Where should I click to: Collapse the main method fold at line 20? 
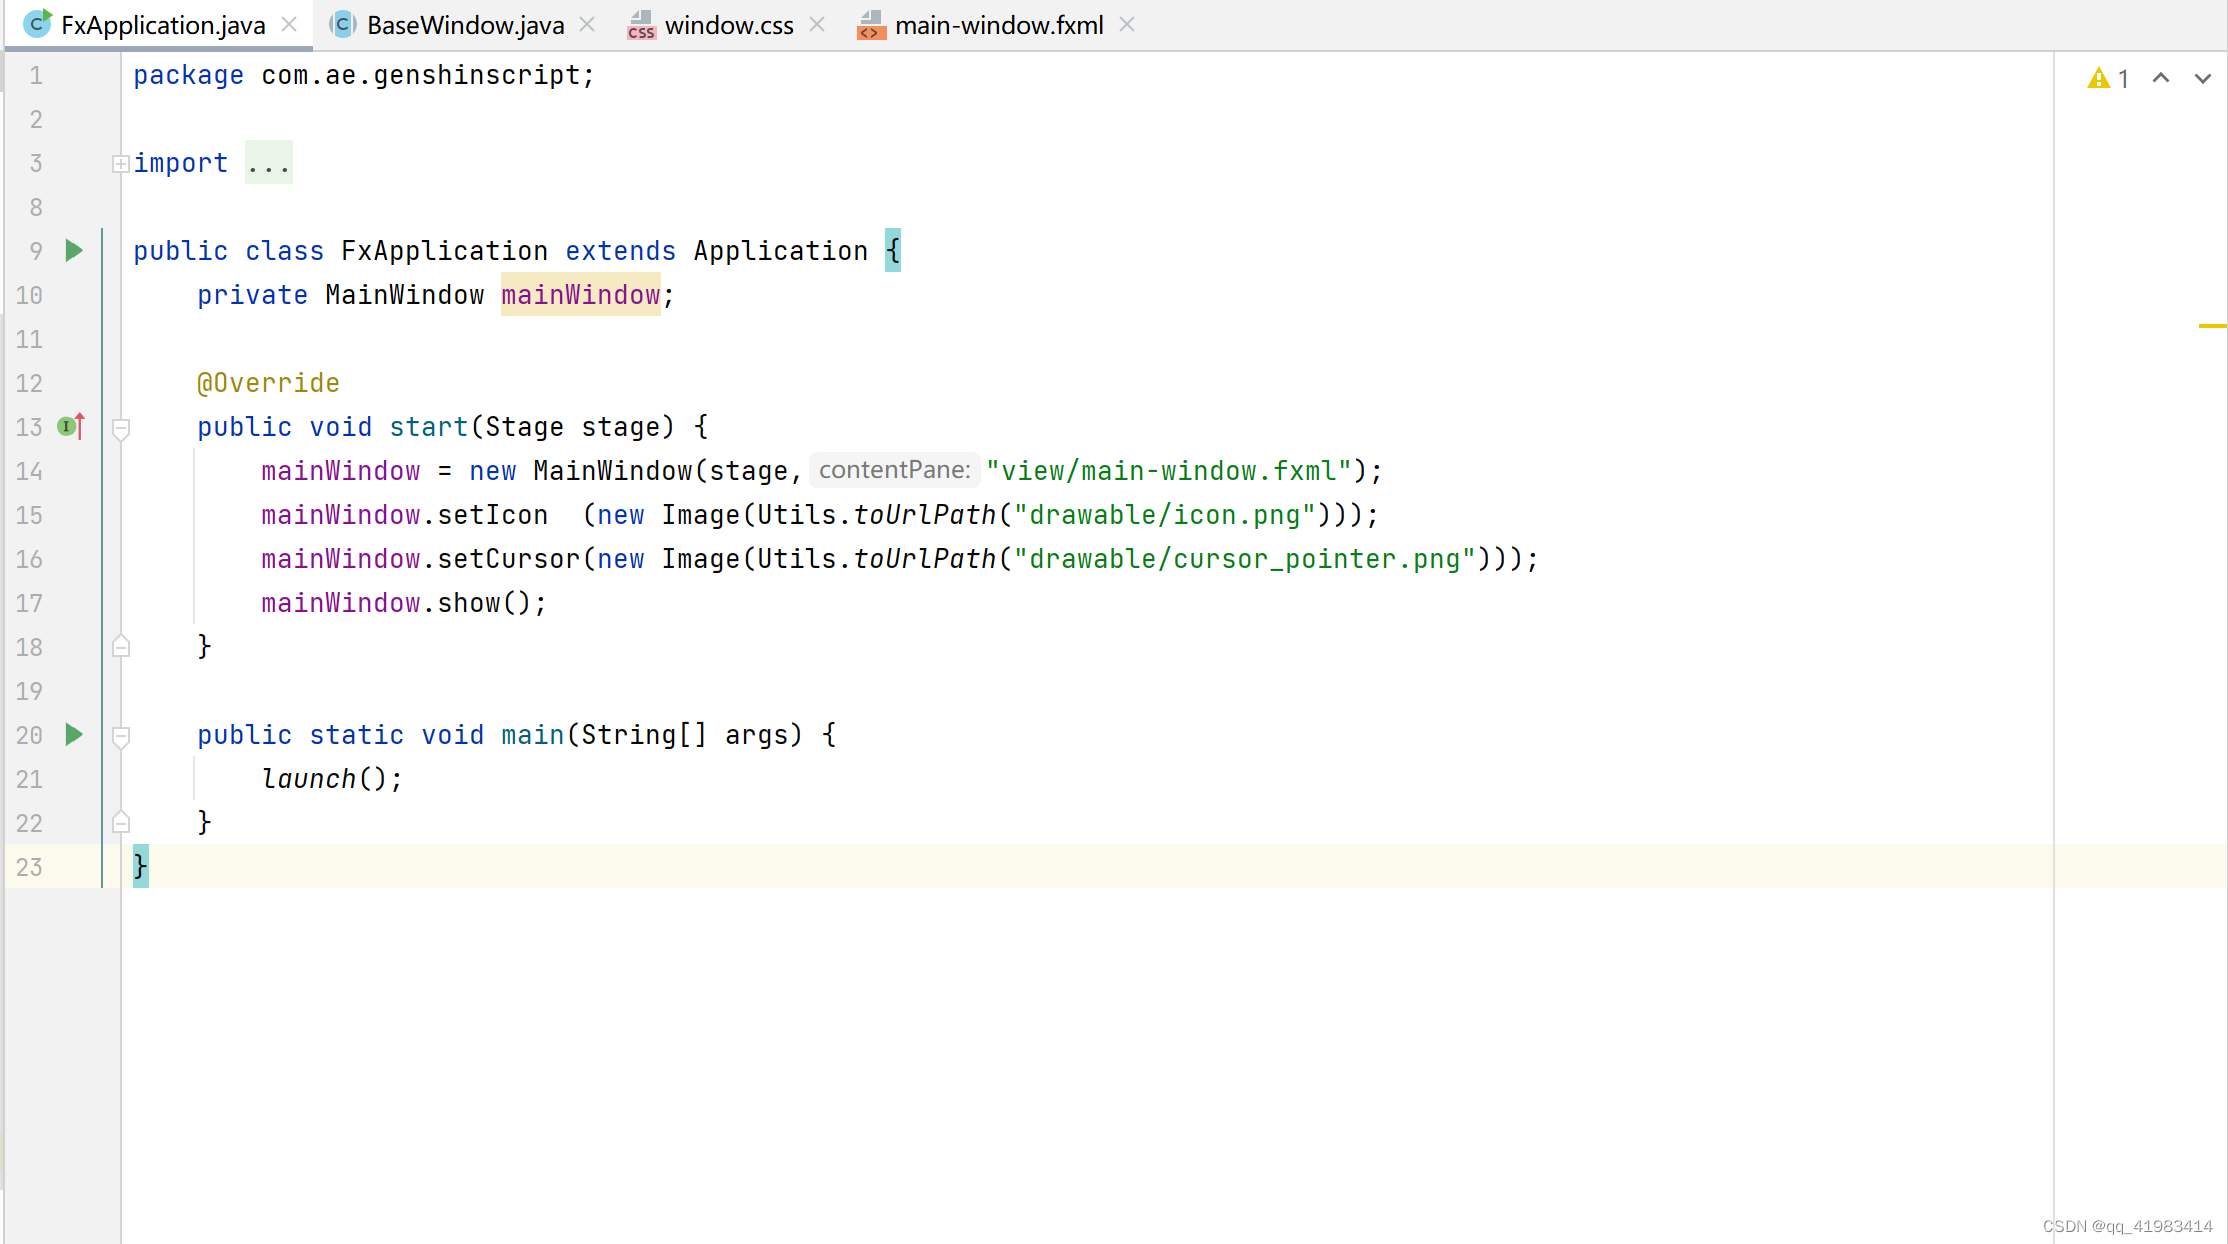point(121,737)
